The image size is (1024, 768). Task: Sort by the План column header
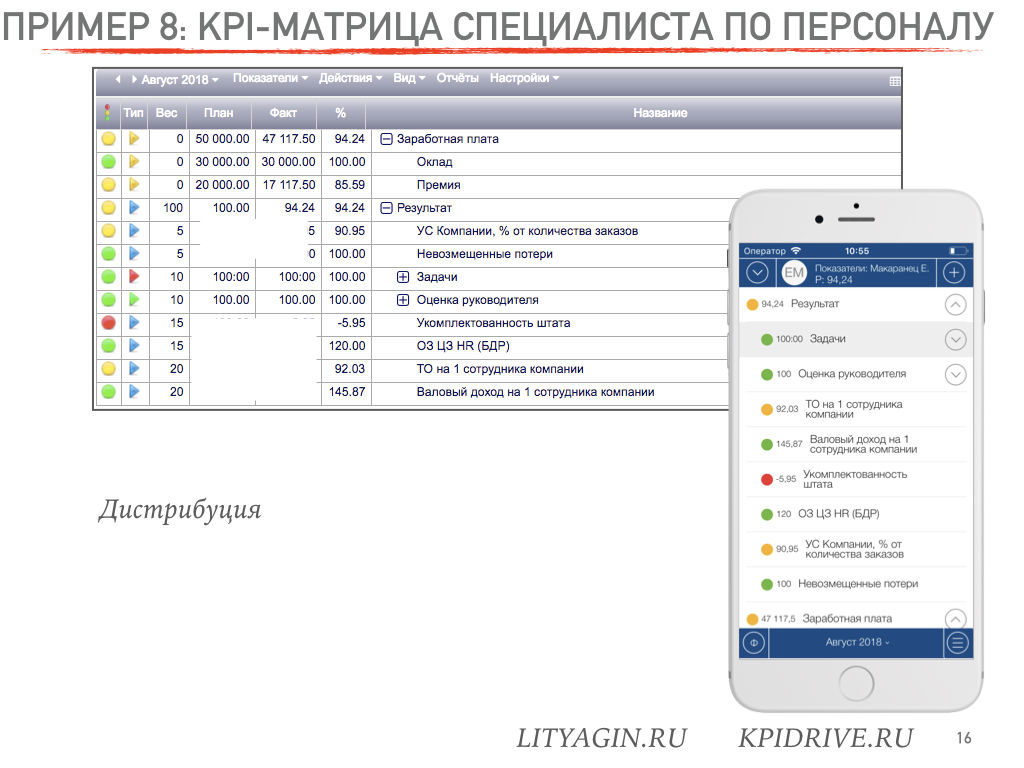pyautogui.click(x=218, y=113)
